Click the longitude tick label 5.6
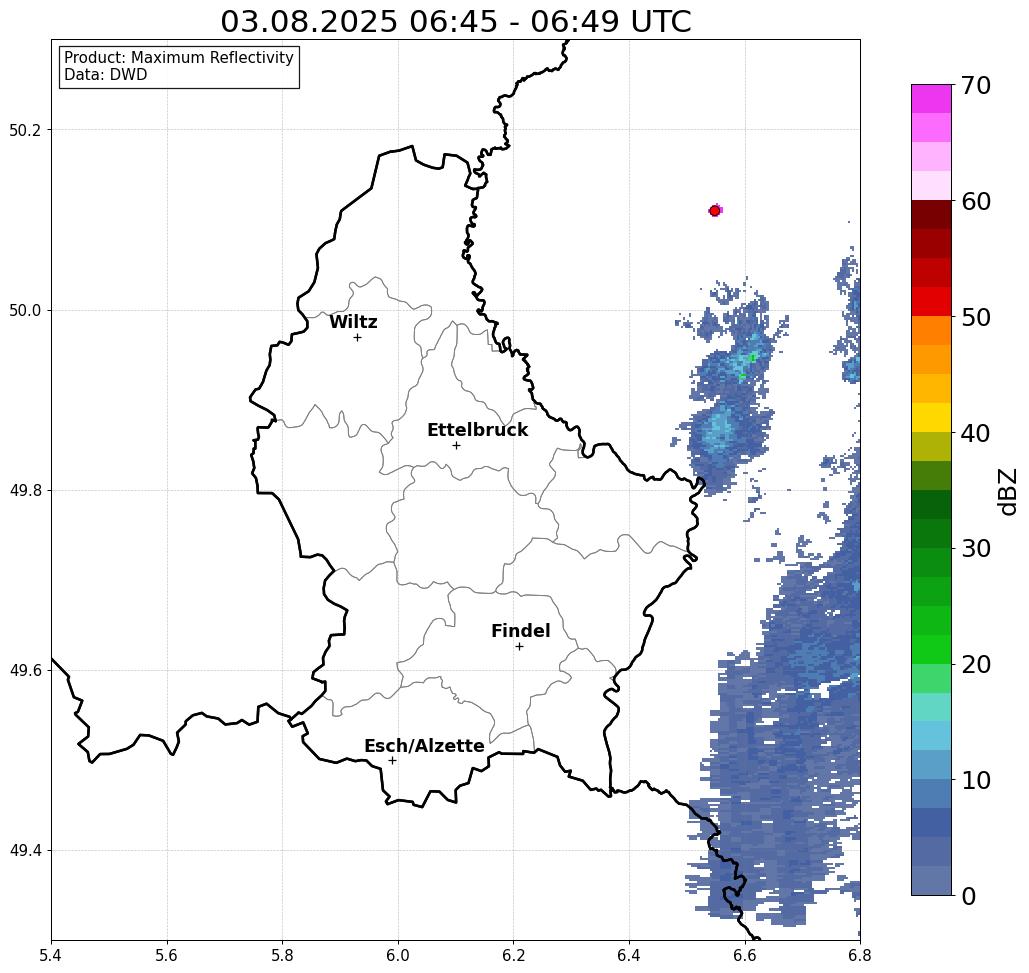Screen dimensions: 1029x973 click(x=167, y=955)
